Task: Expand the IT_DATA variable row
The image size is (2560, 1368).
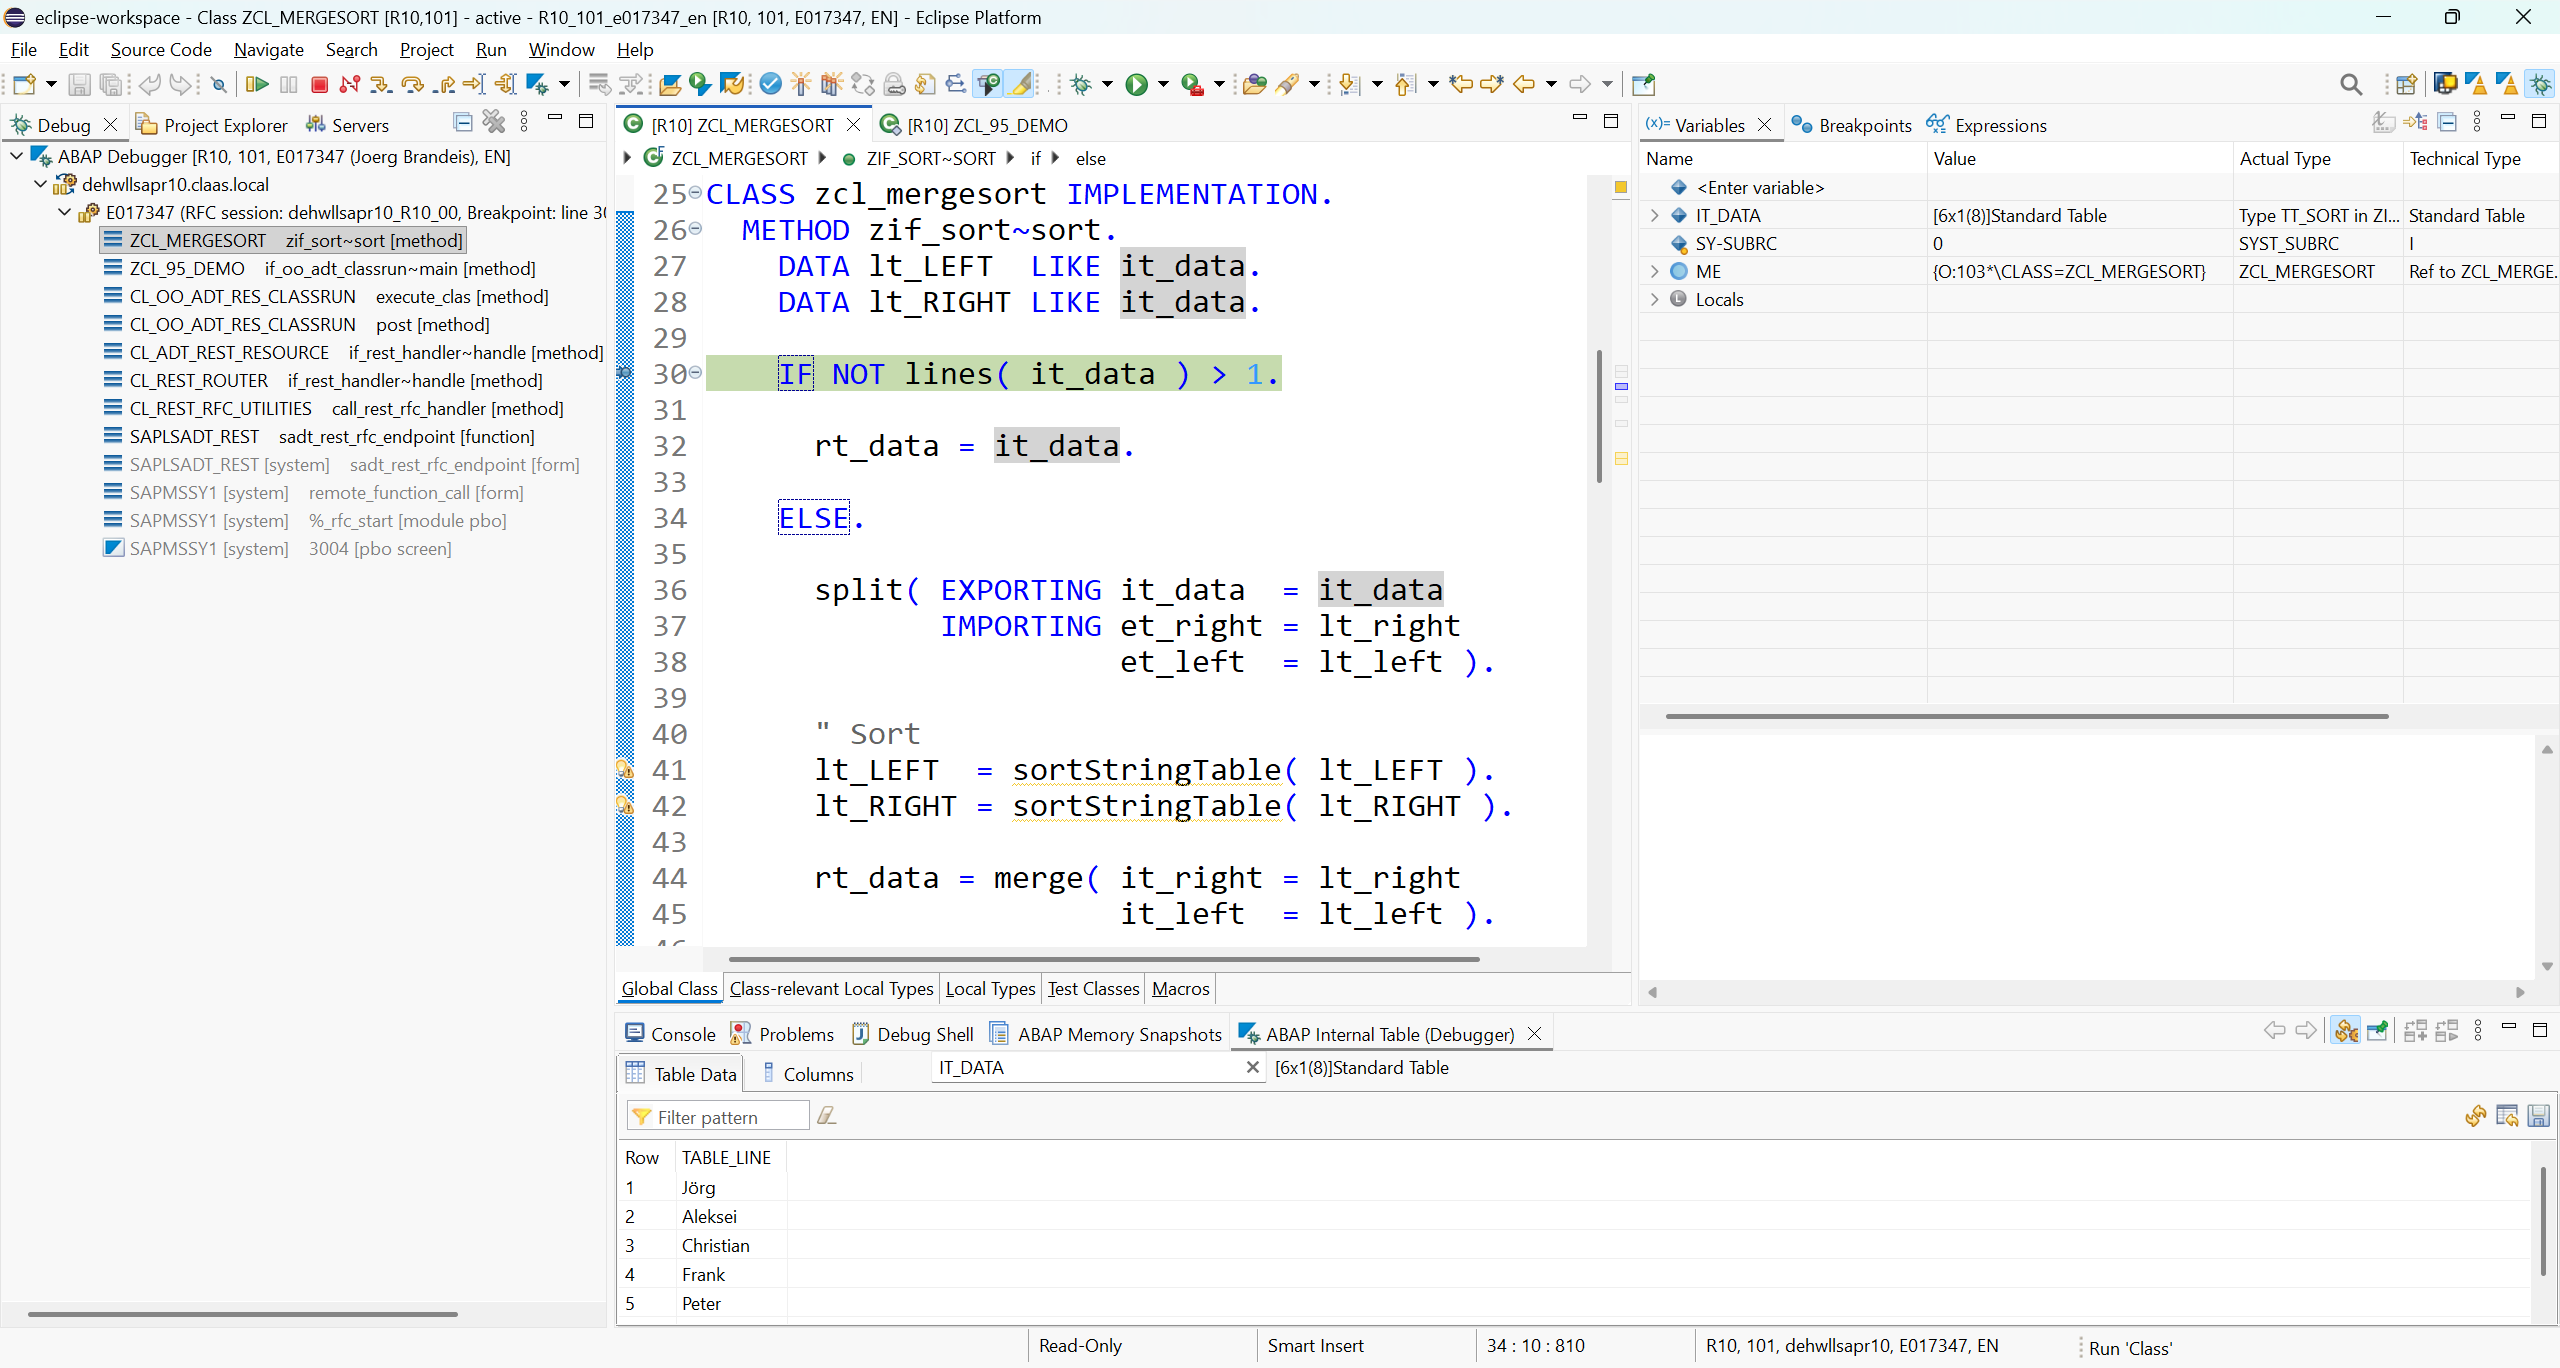Action: coord(1655,215)
